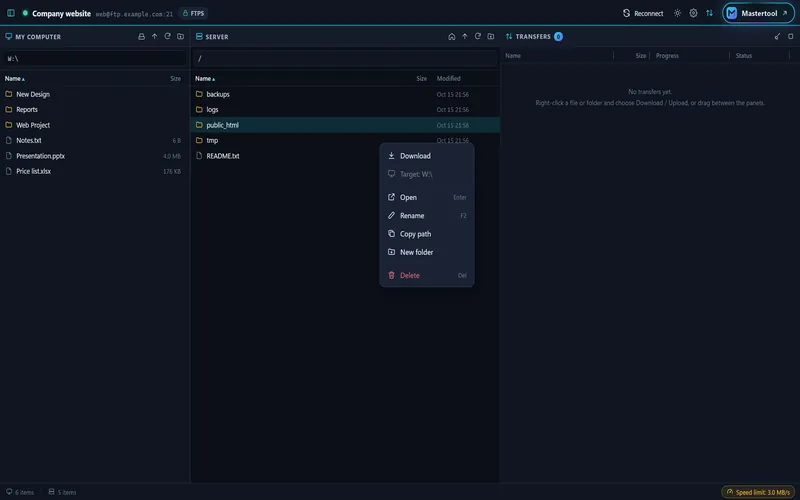The width and height of the screenshot is (800, 500).
Task: Choose Download from the context menu
Action: tap(427, 156)
